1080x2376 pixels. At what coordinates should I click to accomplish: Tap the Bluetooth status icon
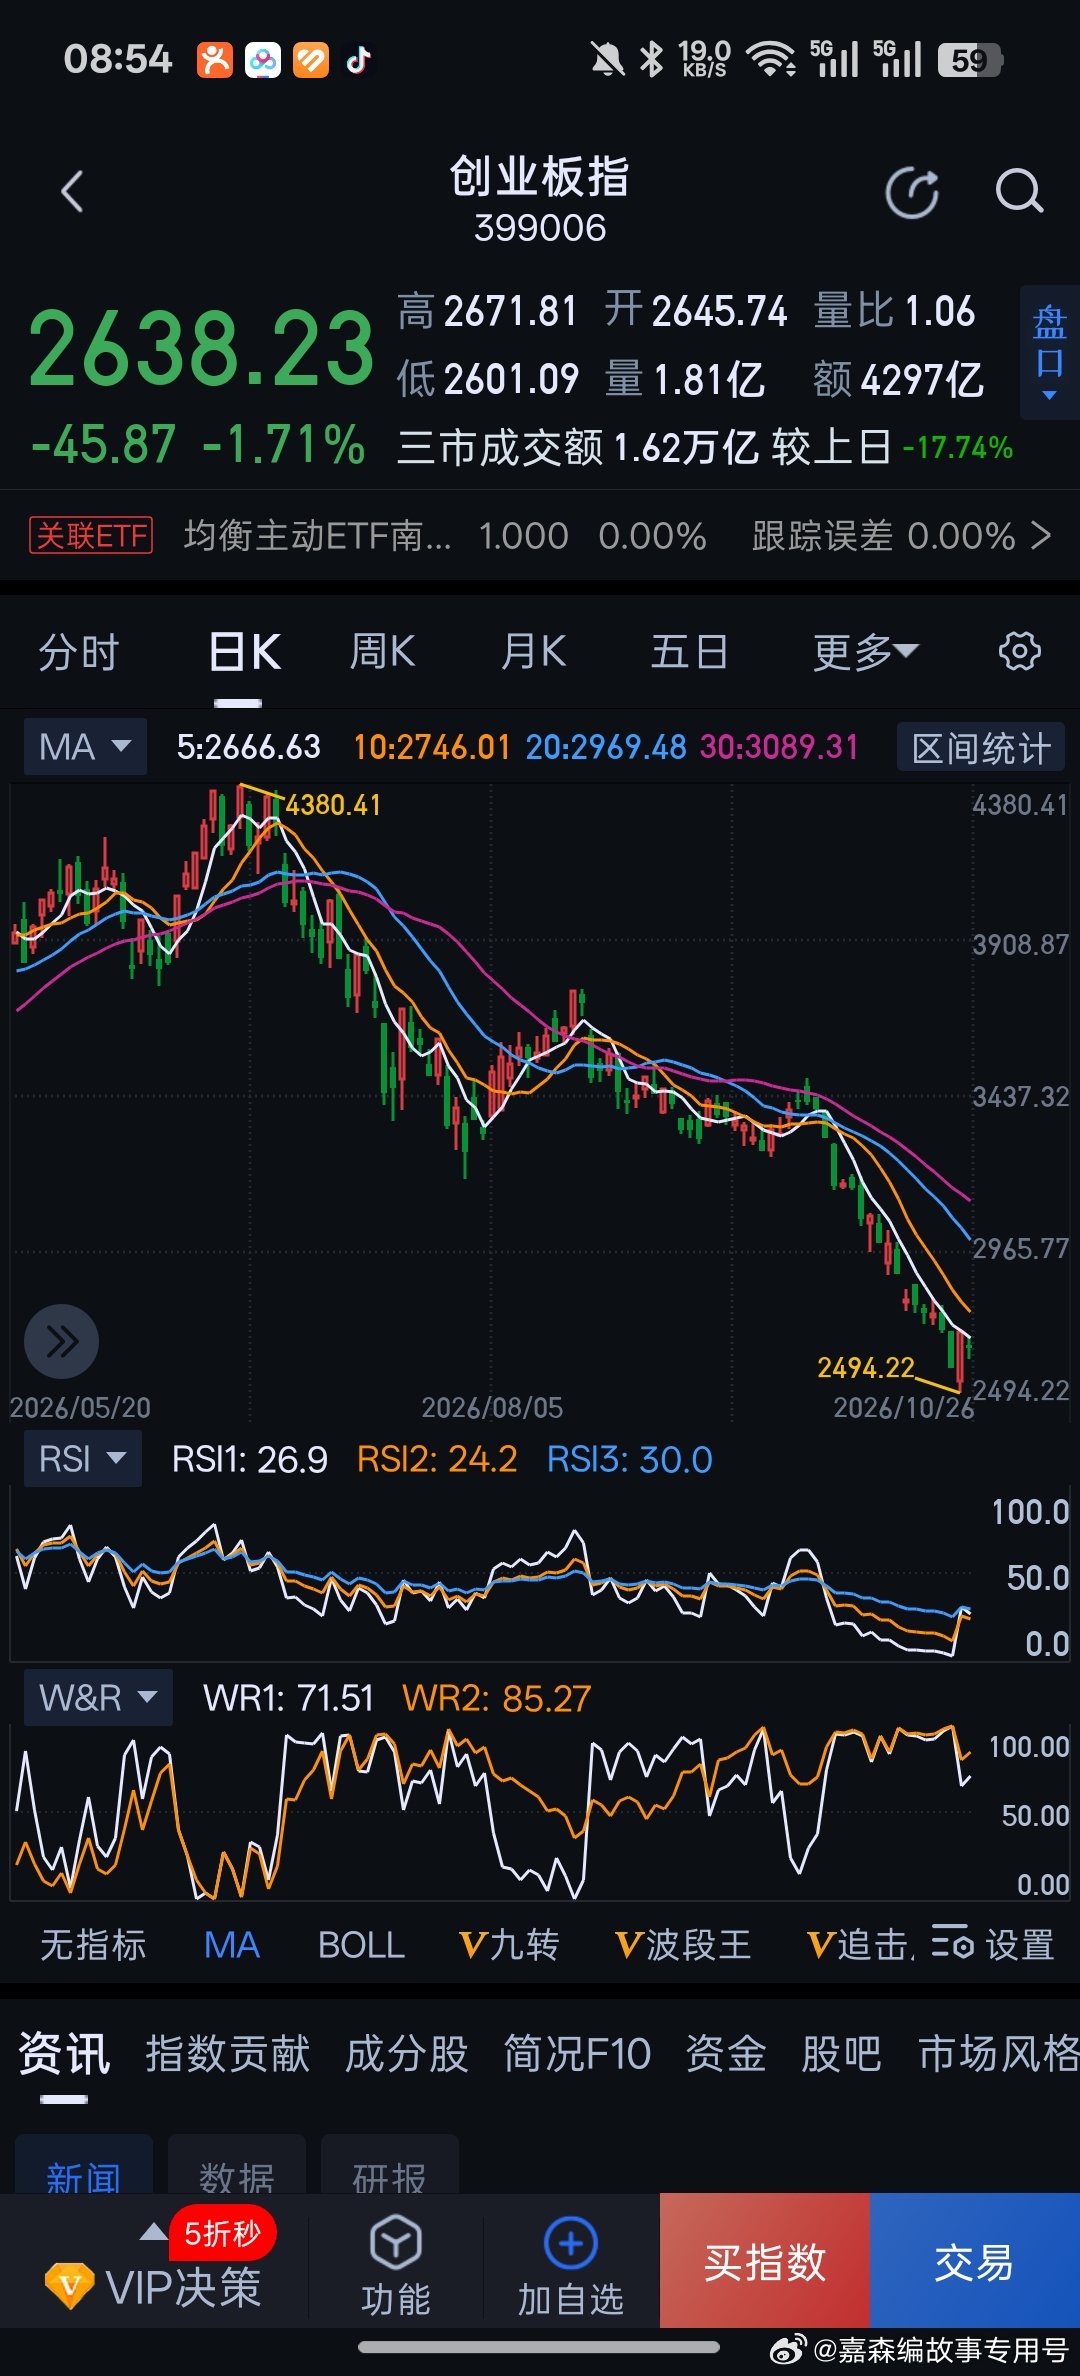tap(652, 60)
